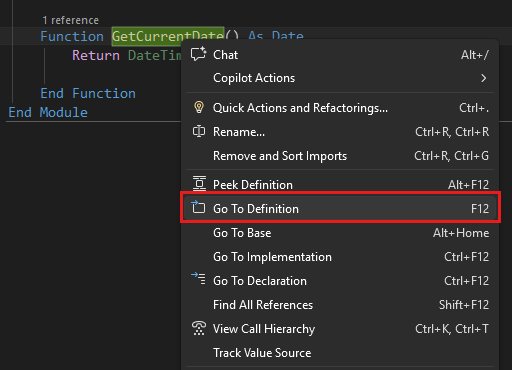The height and width of the screenshot is (370, 512).
Task: Click the Rename cursor icon
Action: (199, 131)
